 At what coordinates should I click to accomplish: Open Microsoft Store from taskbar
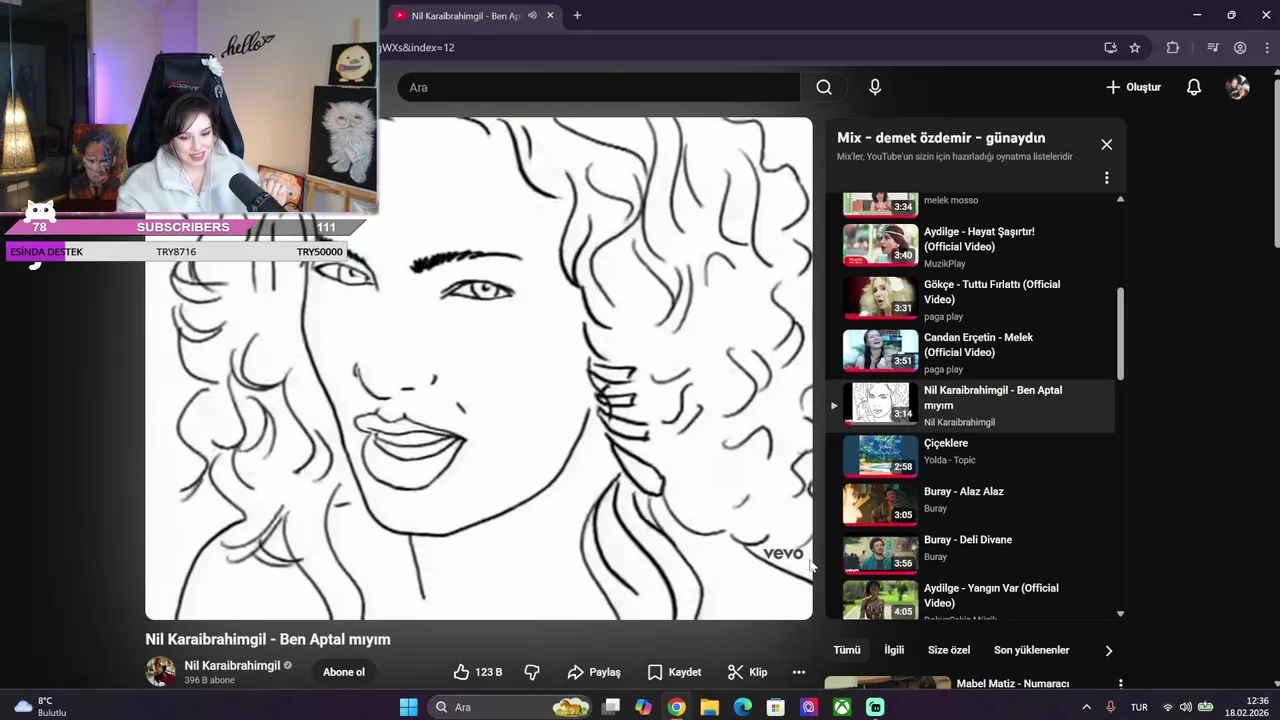775,707
